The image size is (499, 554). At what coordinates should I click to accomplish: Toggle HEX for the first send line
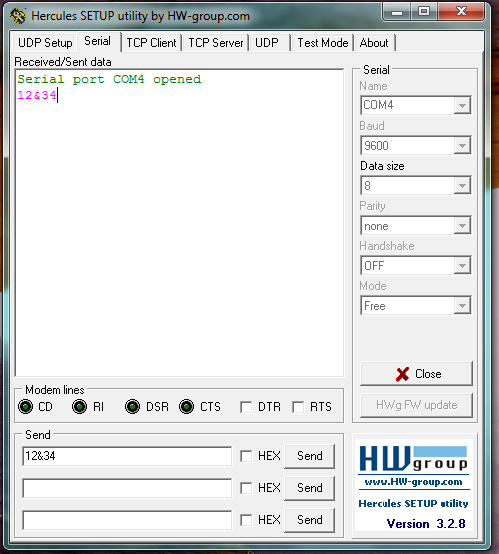pos(246,456)
